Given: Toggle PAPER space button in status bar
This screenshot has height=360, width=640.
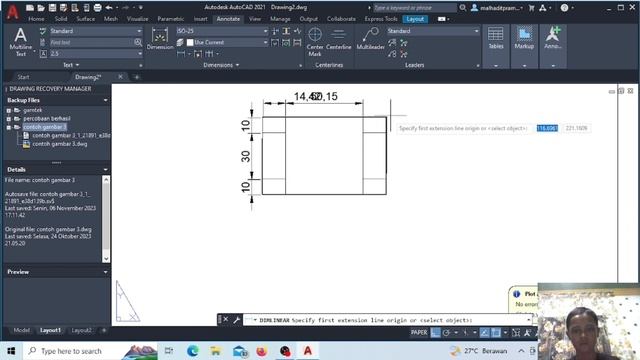Looking at the screenshot, I should coord(419,333).
